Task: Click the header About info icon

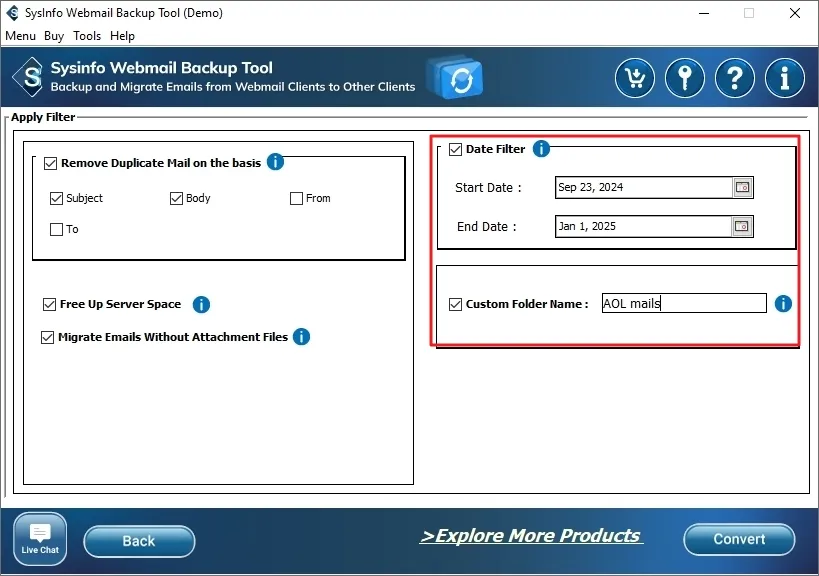Action: pos(785,78)
